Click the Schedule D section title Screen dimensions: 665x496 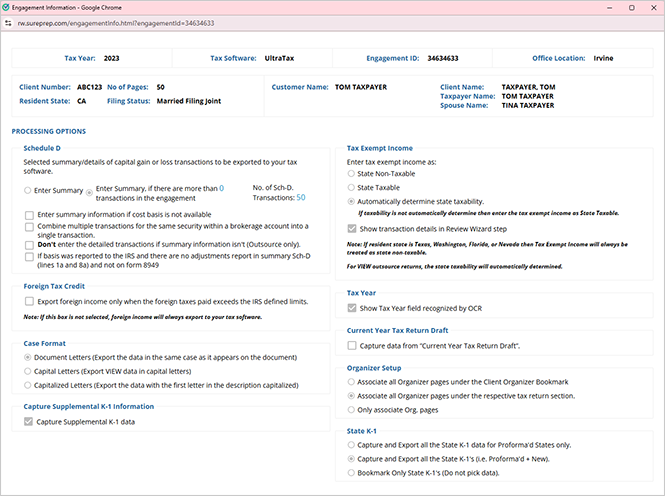(x=42, y=148)
